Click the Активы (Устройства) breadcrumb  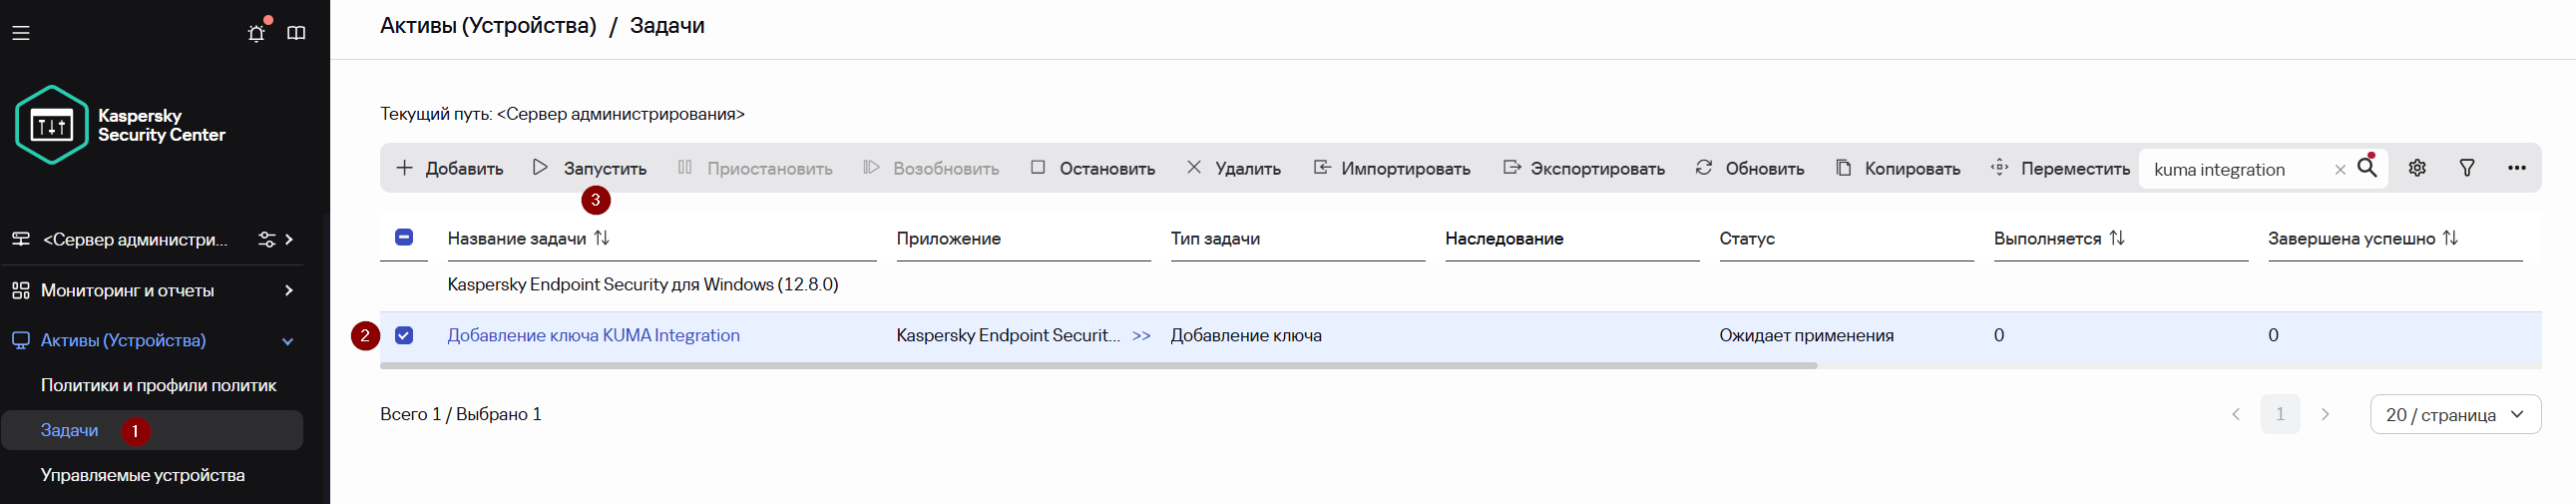488,26
